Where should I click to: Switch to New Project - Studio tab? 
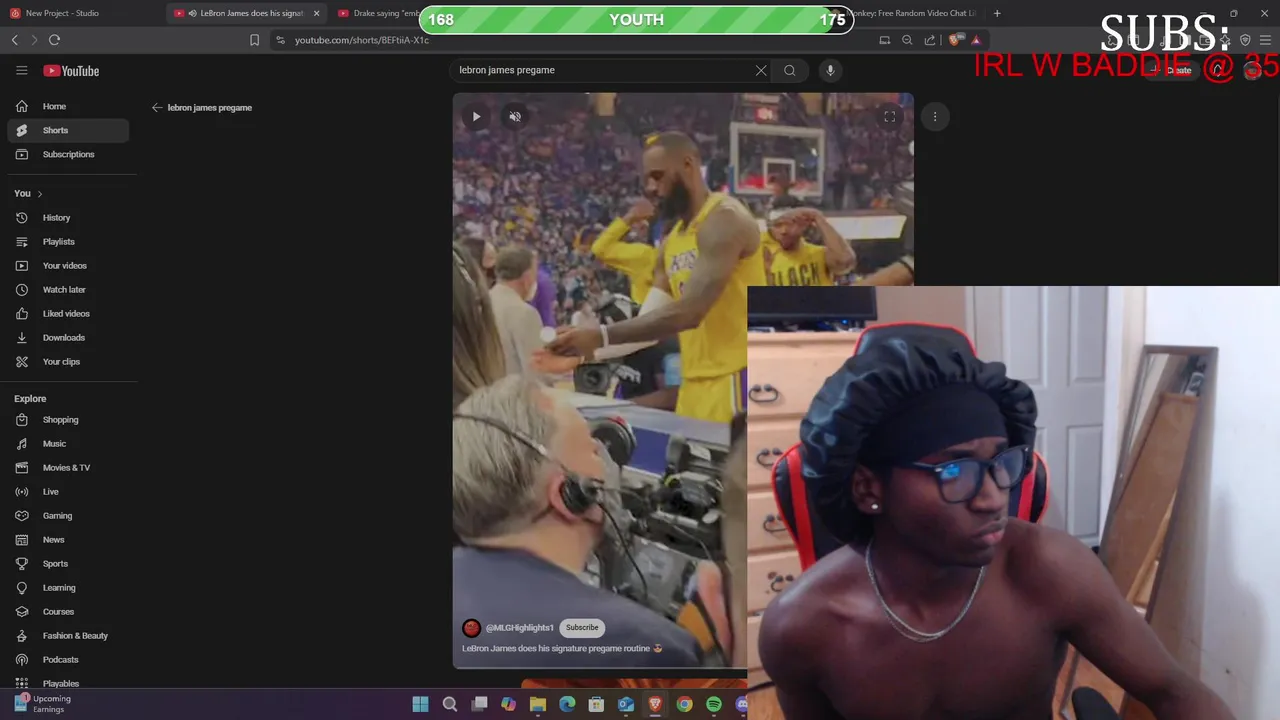tap(82, 13)
